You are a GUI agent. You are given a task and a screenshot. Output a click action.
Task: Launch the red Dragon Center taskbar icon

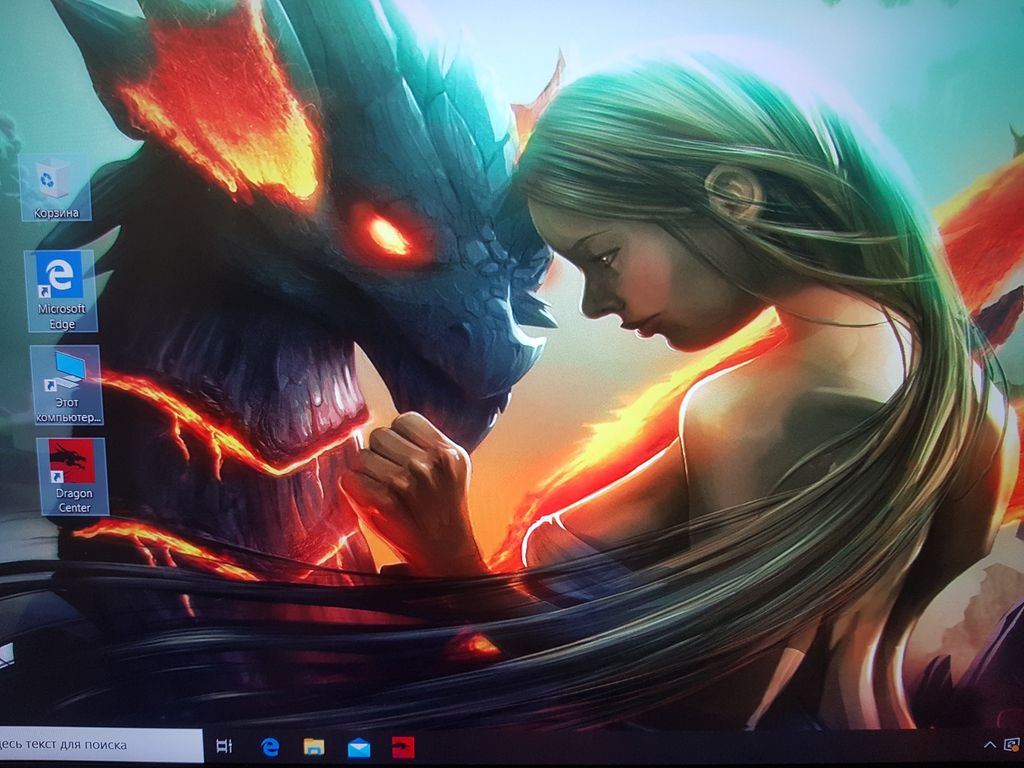[403, 747]
